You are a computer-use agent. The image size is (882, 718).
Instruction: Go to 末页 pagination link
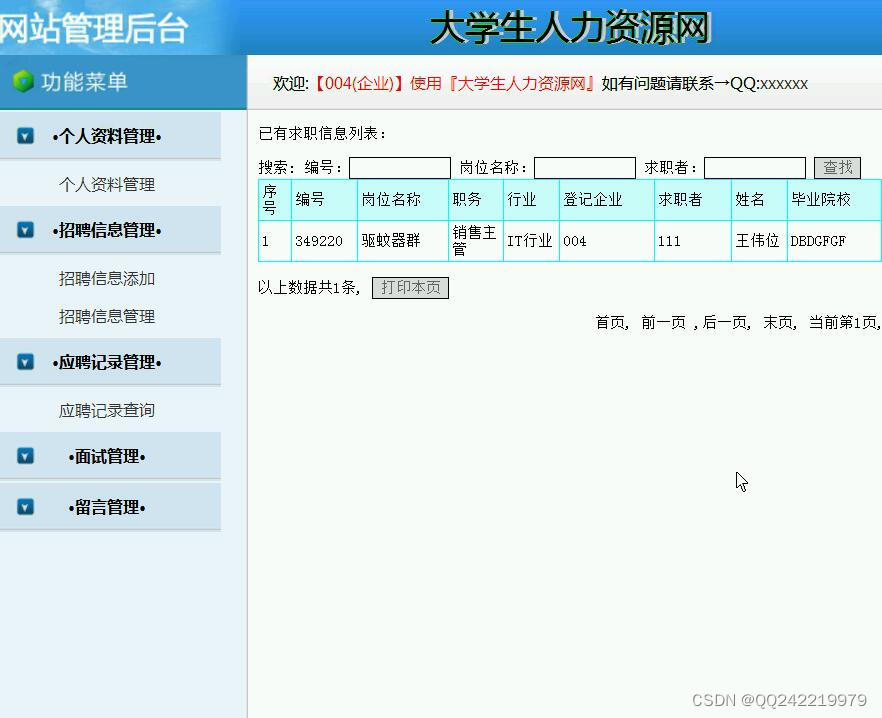click(778, 322)
